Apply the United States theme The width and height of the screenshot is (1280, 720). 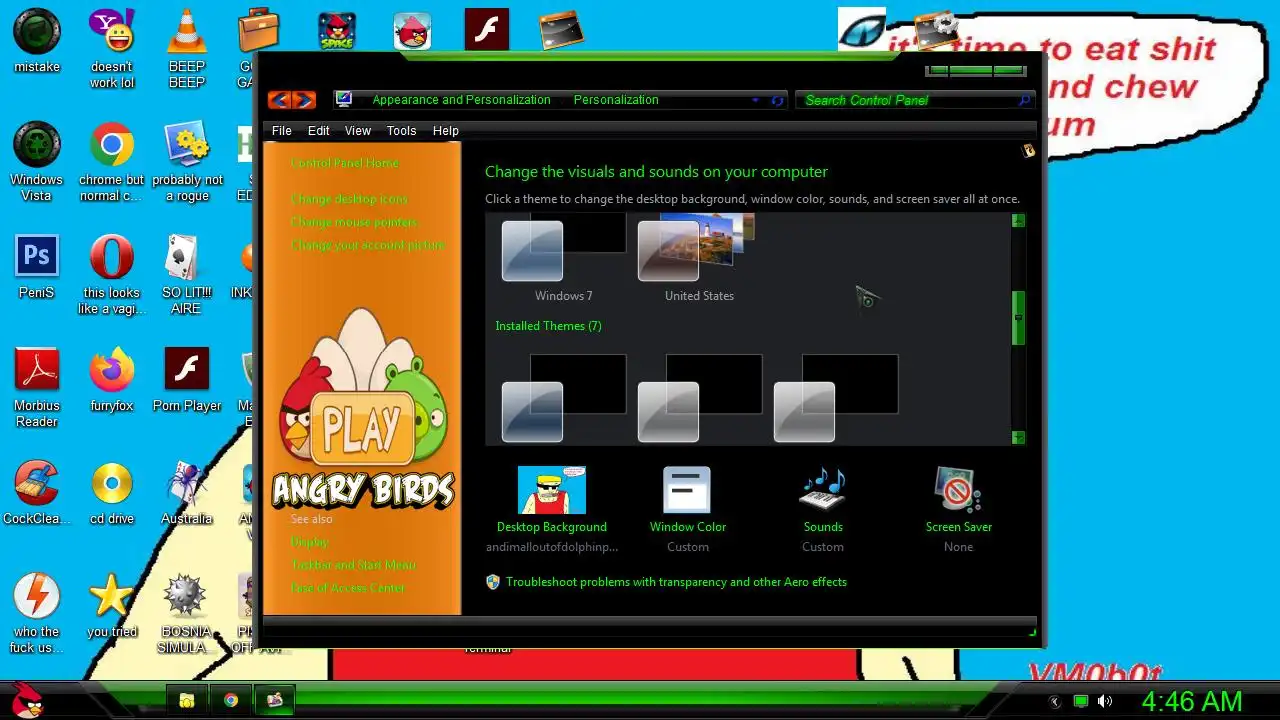(699, 259)
